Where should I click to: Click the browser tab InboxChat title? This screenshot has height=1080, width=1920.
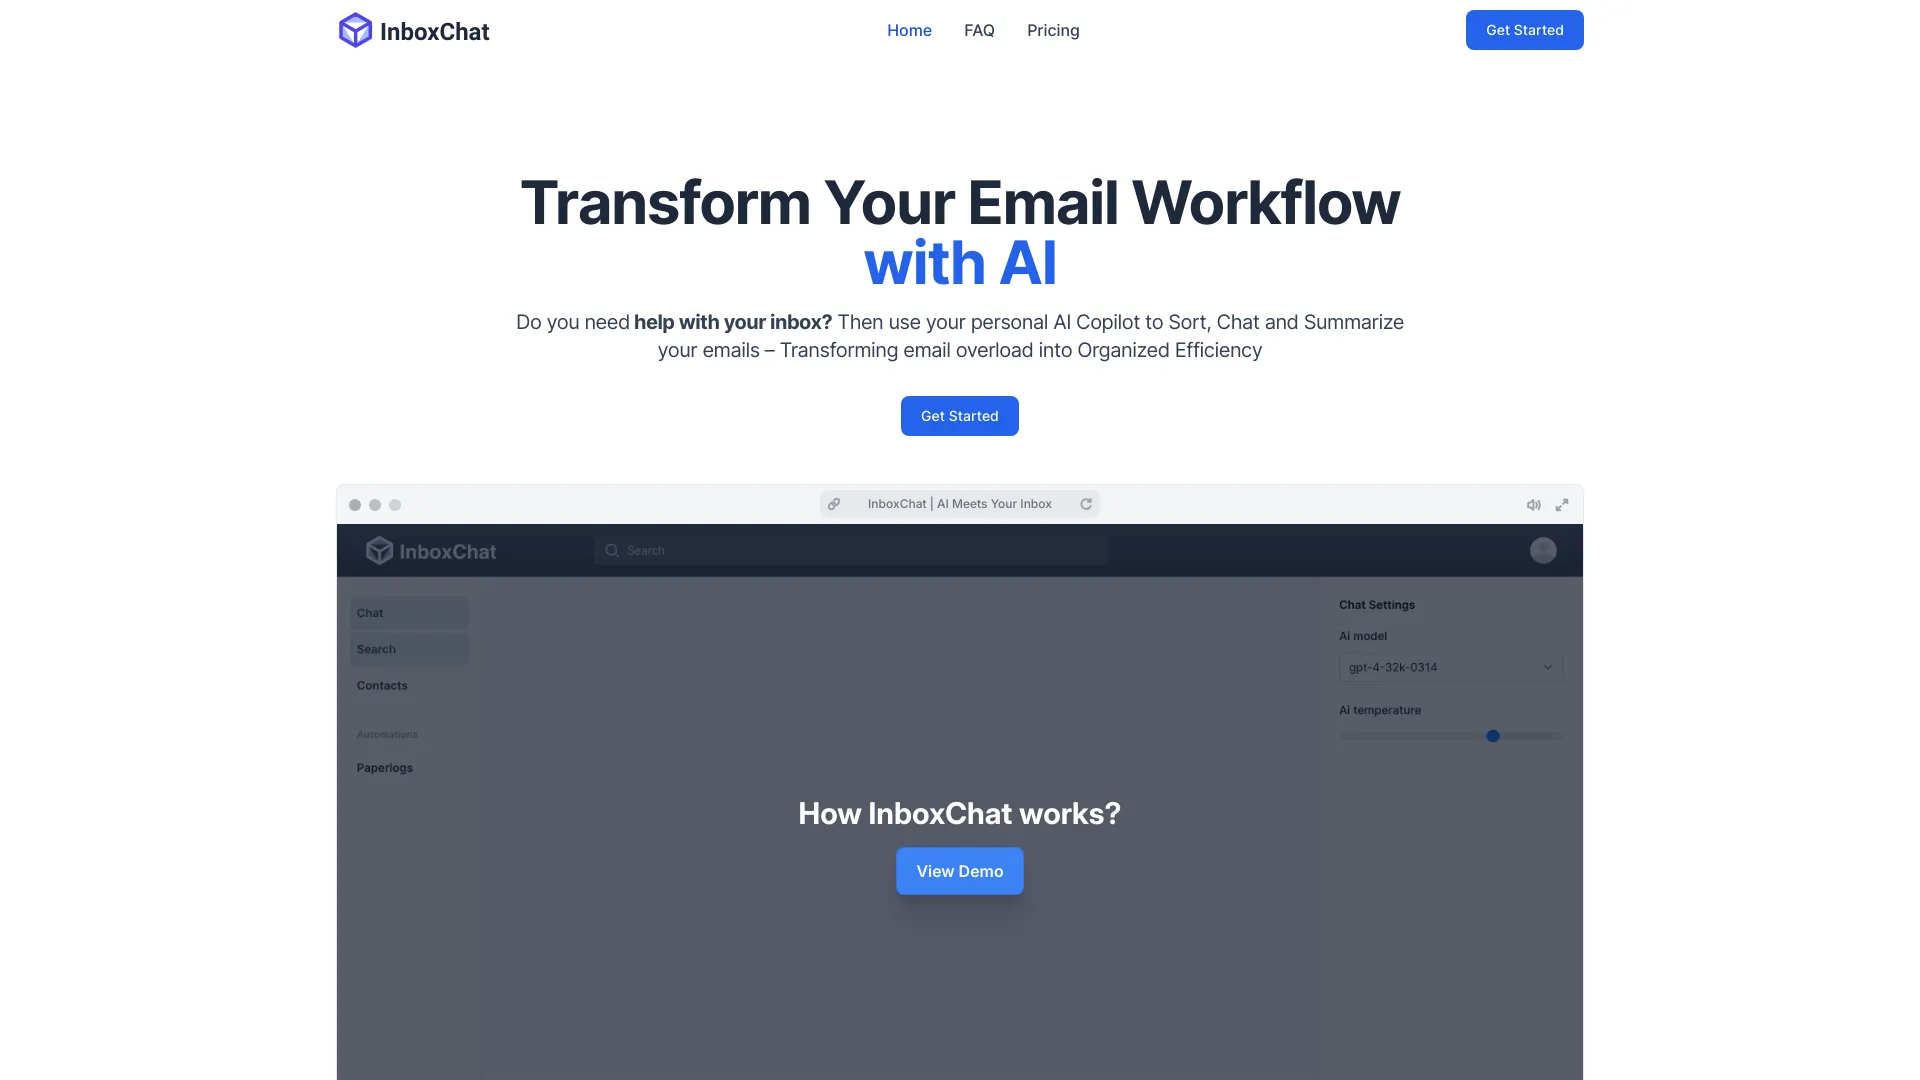[960, 504]
